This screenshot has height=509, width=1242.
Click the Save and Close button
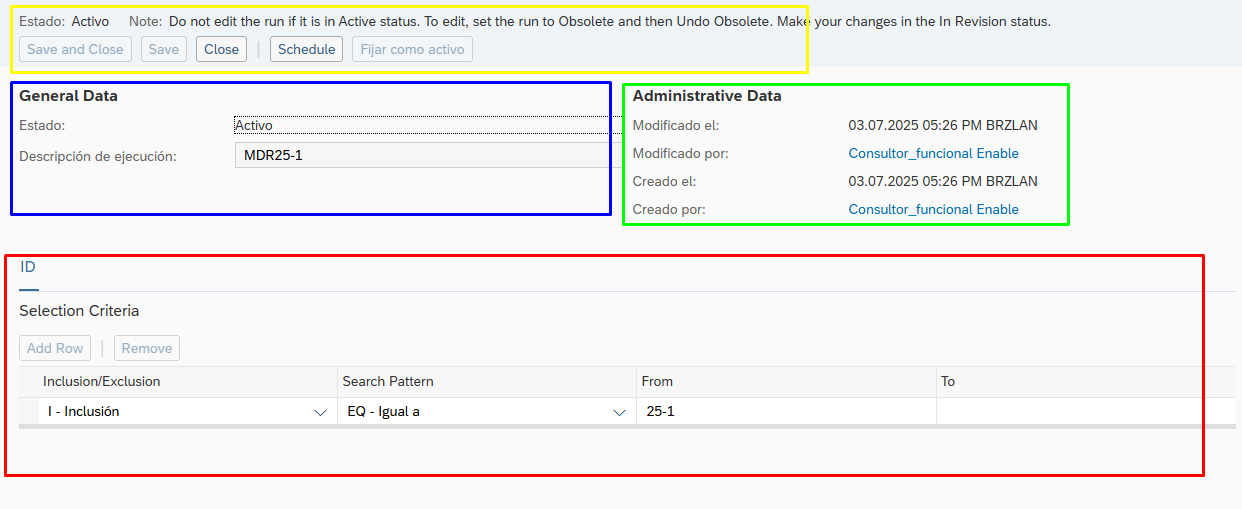point(75,49)
